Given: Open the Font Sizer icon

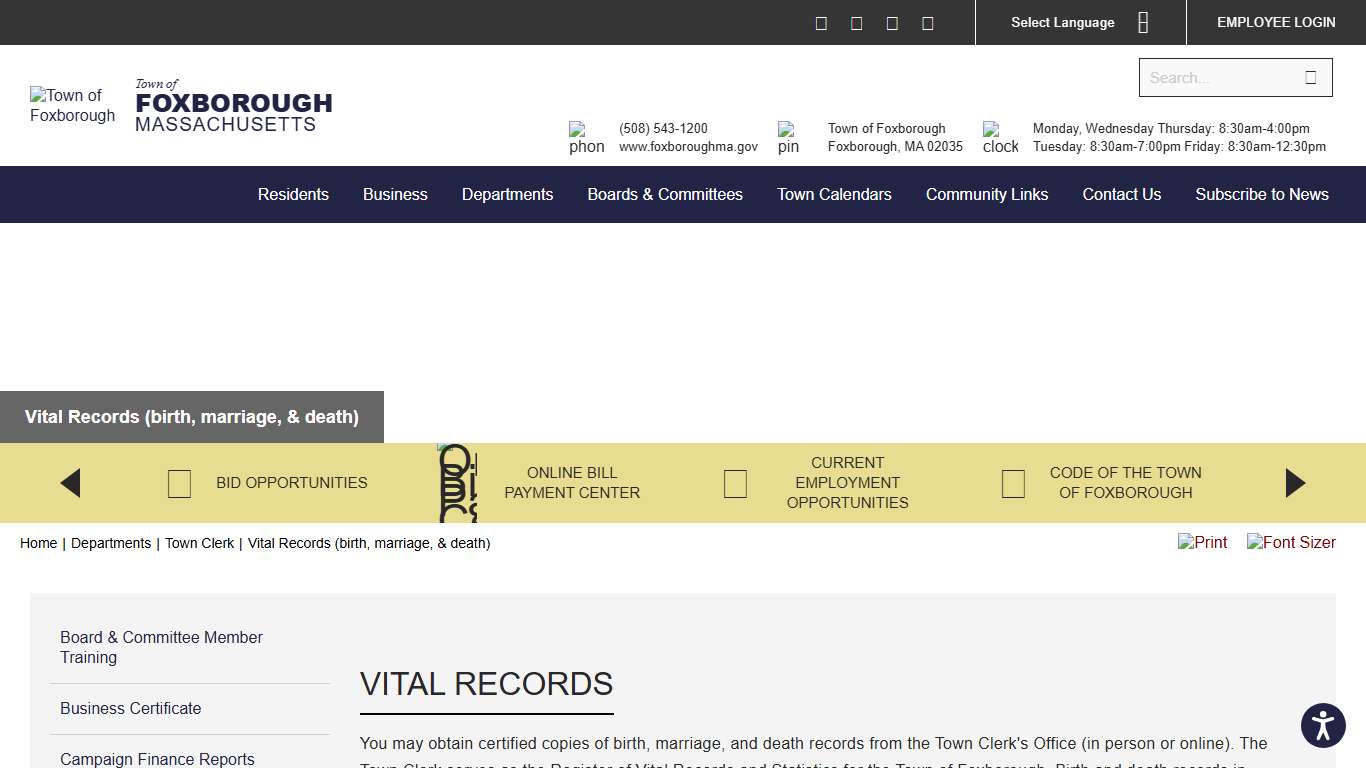Looking at the screenshot, I should (1291, 542).
